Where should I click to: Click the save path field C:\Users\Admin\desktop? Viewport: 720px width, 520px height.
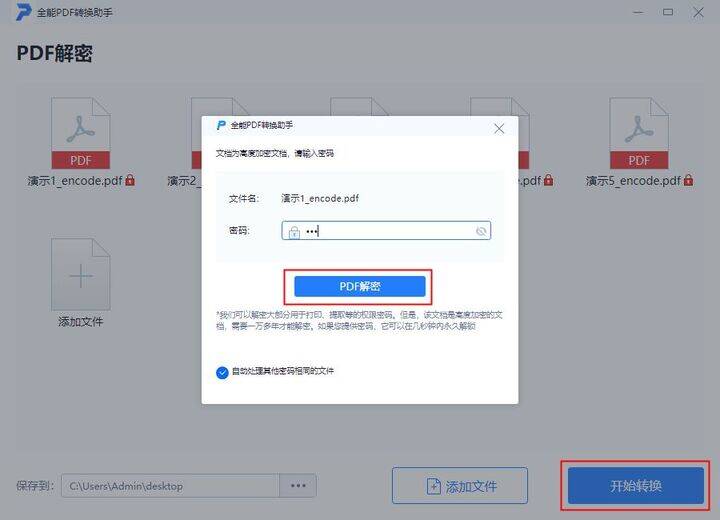[170, 486]
